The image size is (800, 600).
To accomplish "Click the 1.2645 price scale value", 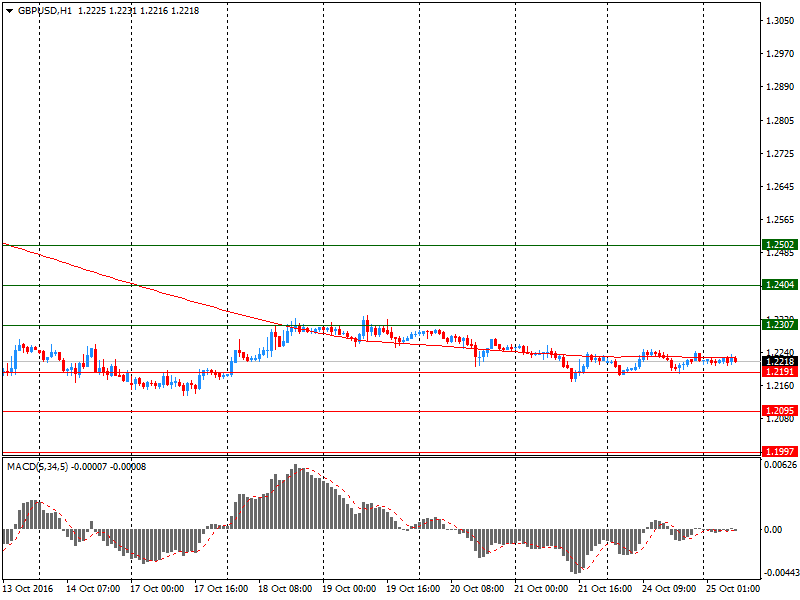I will [x=780, y=187].
